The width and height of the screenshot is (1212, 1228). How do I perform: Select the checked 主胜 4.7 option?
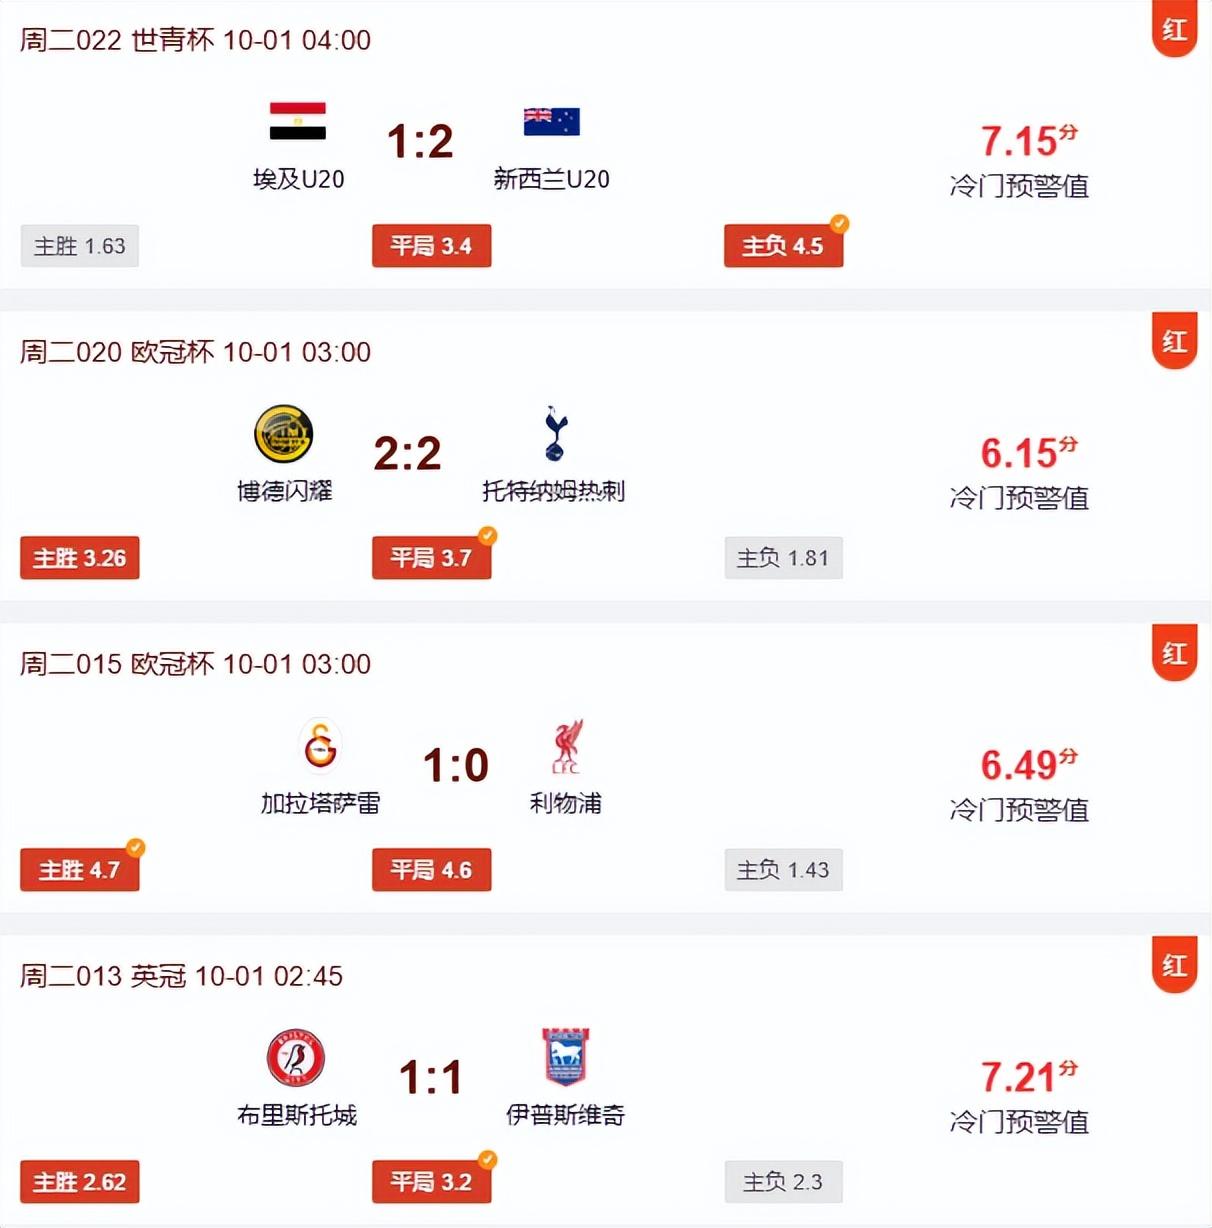(x=80, y=870)
